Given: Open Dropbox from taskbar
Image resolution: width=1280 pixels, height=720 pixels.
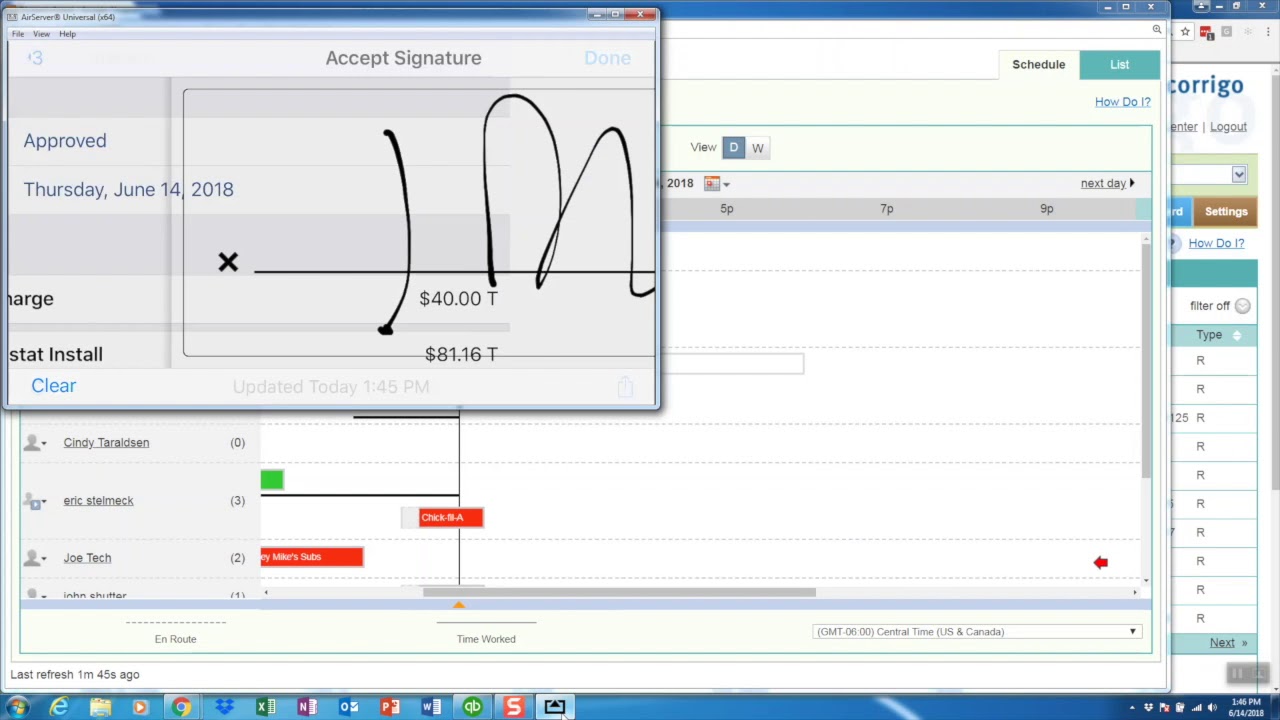Looking at the screenshot, I should point(224,707).
